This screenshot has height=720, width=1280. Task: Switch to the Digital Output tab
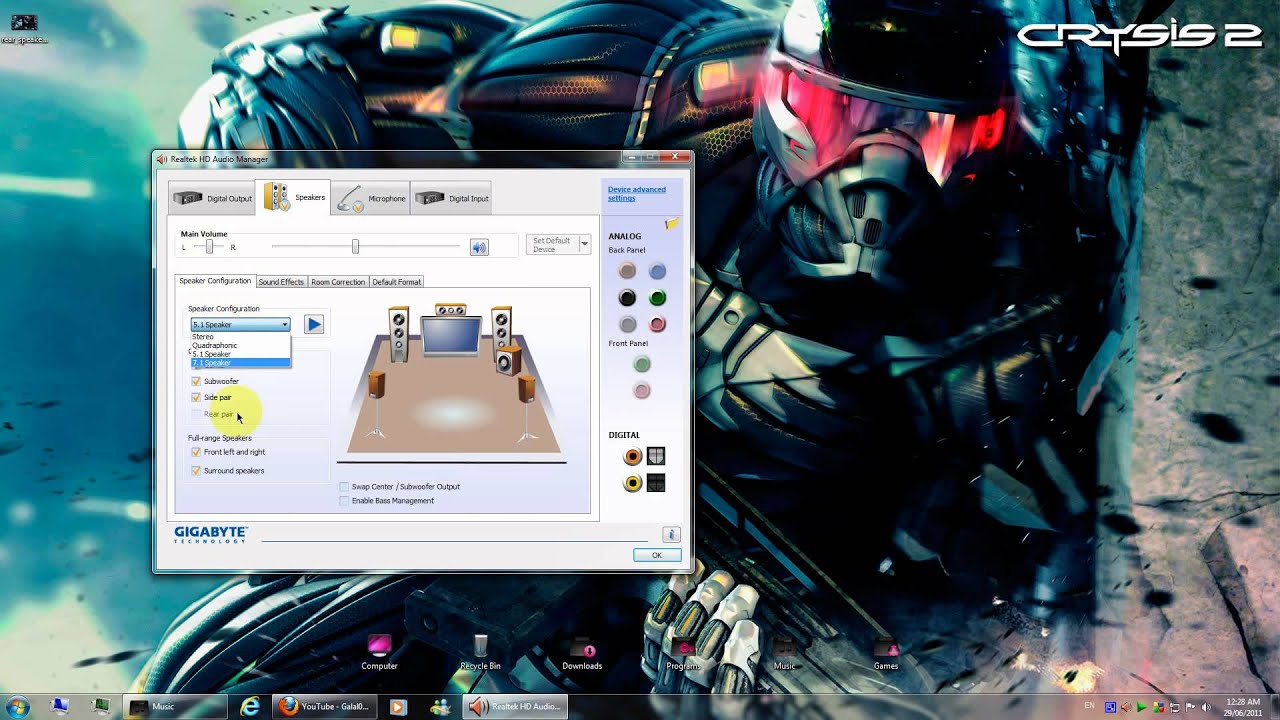coord(212,198)
